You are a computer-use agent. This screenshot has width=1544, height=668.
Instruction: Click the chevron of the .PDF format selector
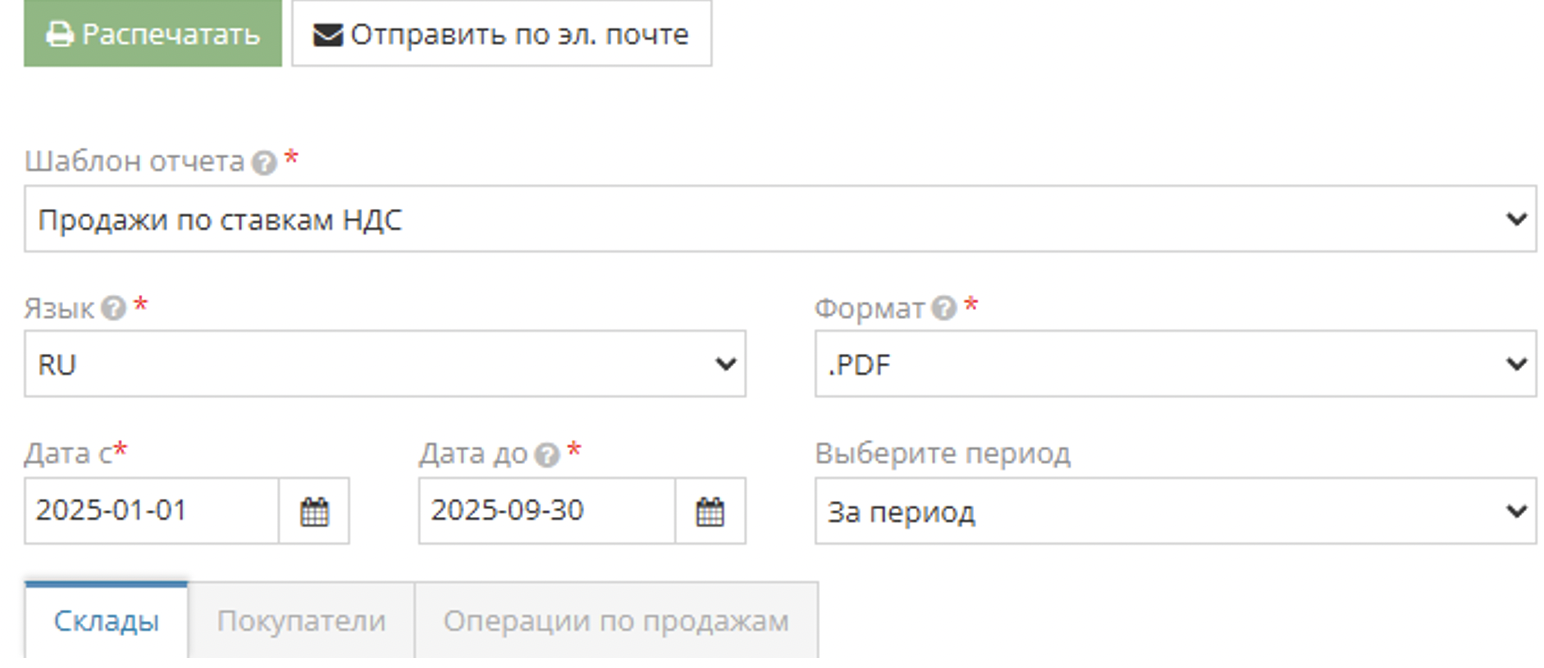pos(1516,364)
